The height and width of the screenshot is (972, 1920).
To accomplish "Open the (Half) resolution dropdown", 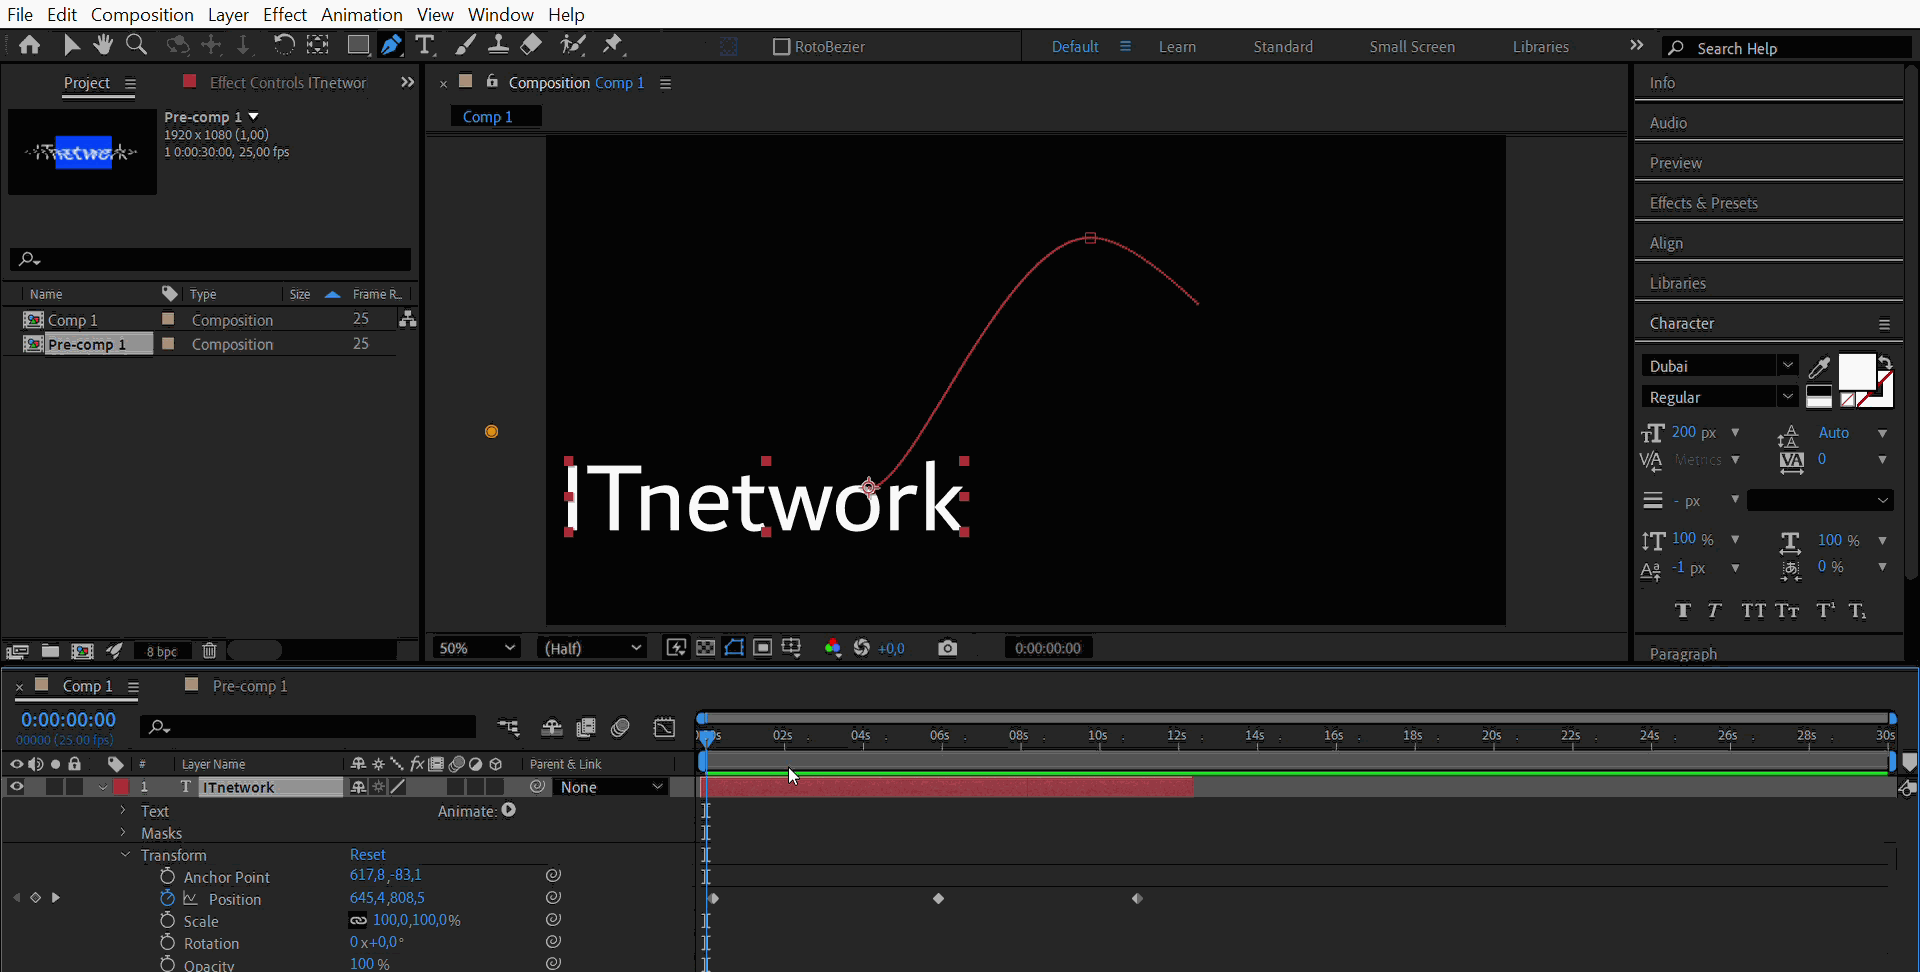I will click(x=591, y=647).
